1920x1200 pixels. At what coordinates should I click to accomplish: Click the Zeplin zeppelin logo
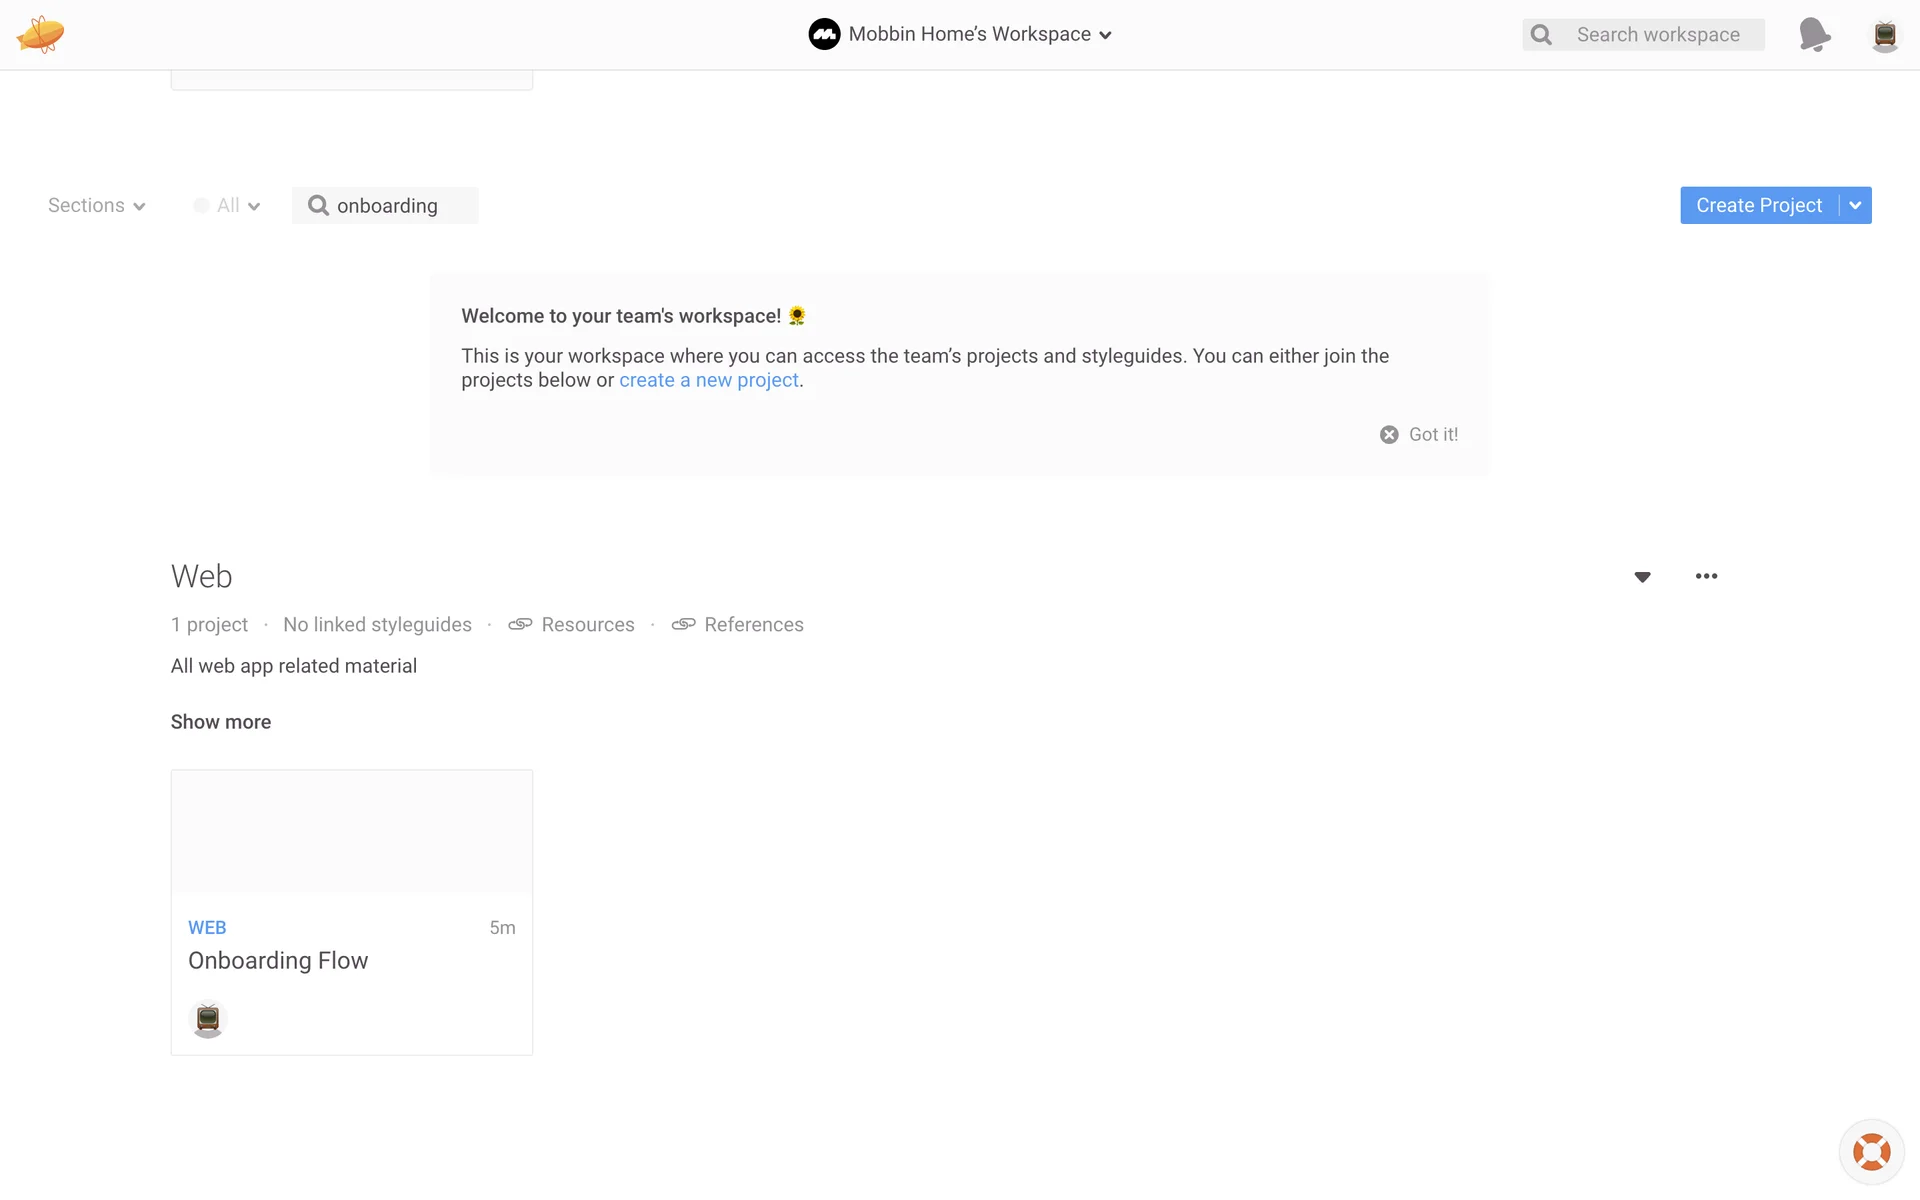pyautogui.click(x=40, y=34)
